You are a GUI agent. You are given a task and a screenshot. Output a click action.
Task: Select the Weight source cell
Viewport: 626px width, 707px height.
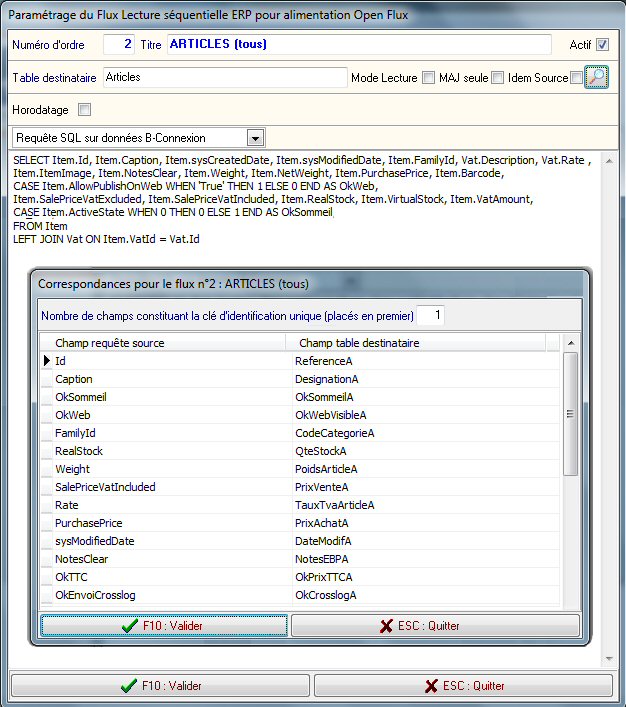coord(172,469)
